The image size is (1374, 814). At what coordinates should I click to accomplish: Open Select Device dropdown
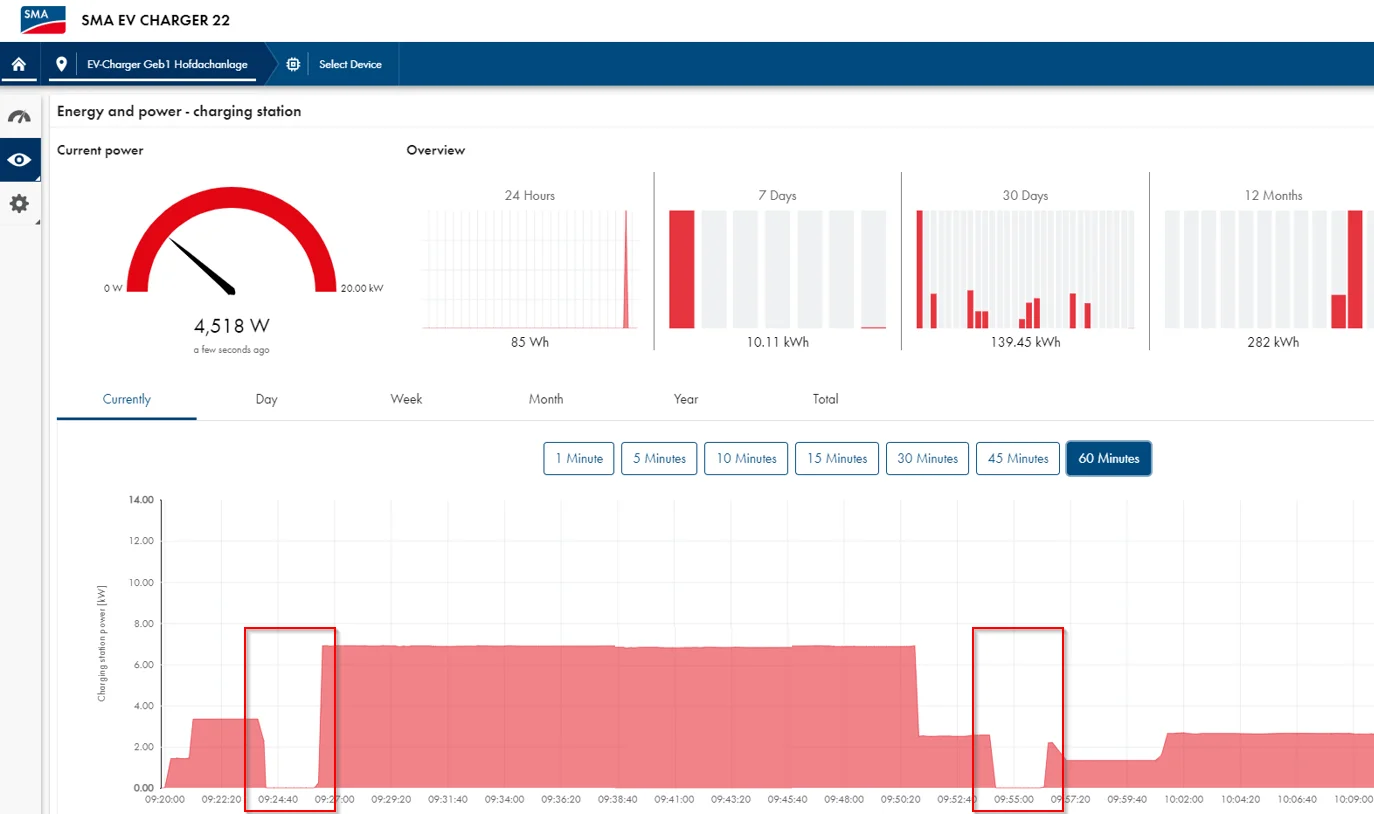click(x=350, y=64)
